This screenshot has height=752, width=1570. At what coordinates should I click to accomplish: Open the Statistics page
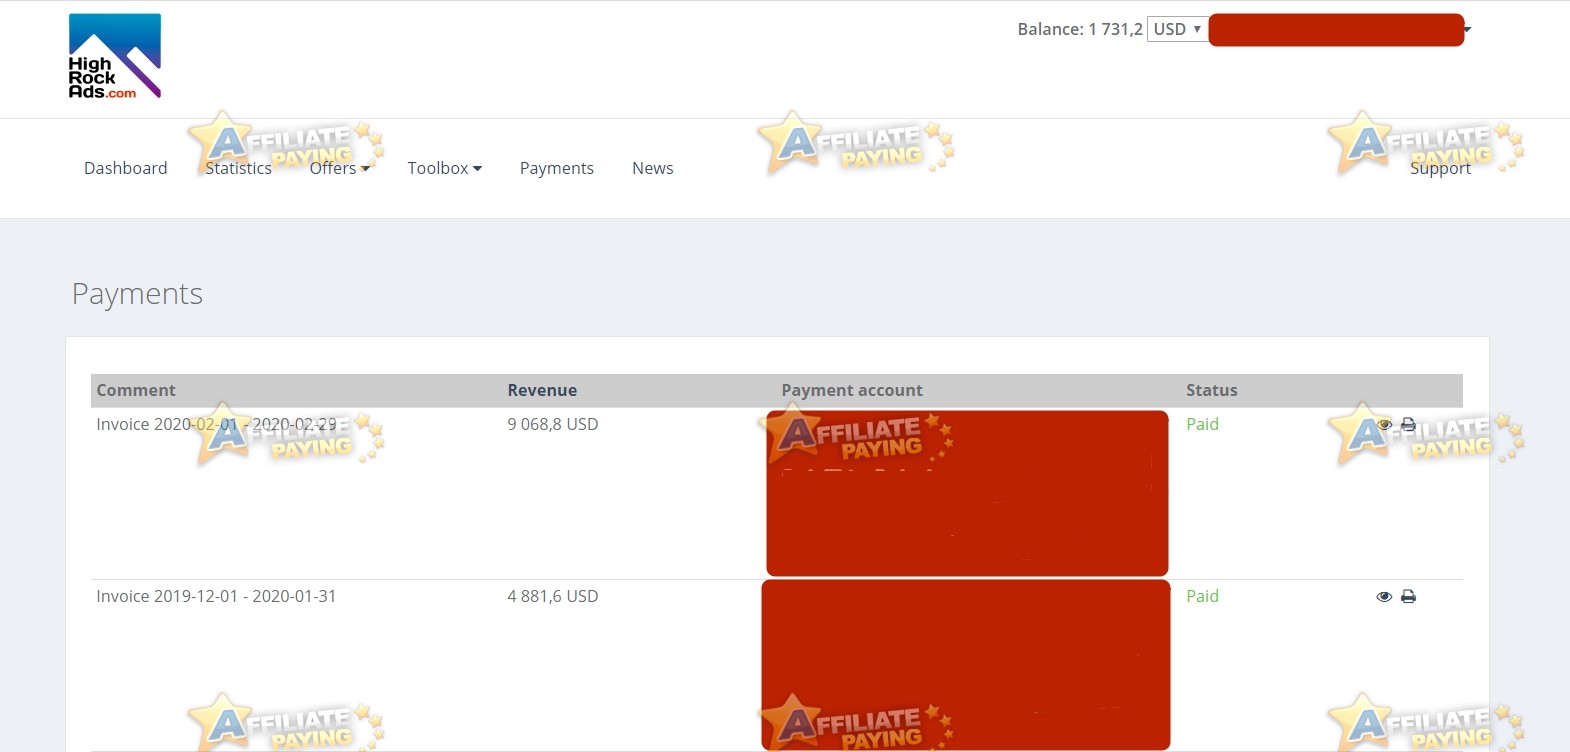238,168
